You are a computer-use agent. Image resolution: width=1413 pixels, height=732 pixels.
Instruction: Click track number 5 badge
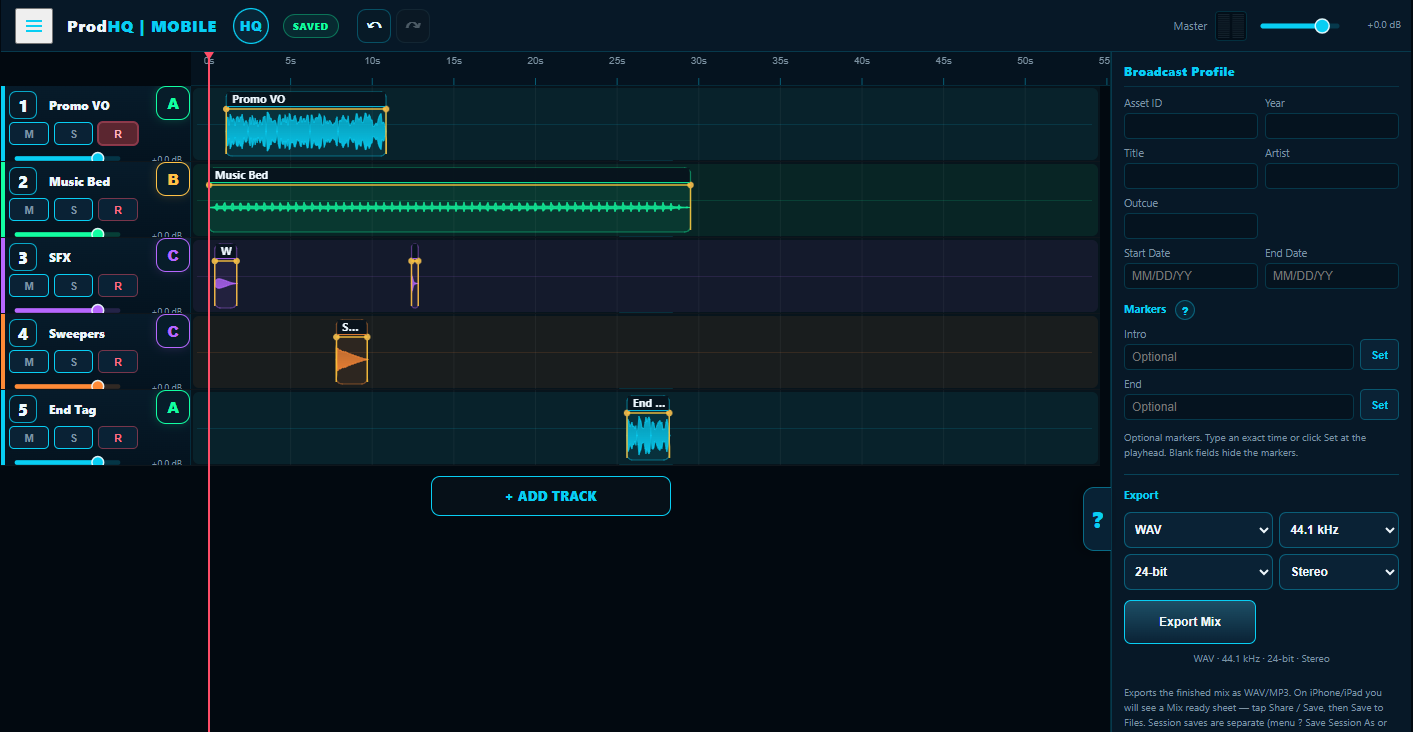[23, 409]
